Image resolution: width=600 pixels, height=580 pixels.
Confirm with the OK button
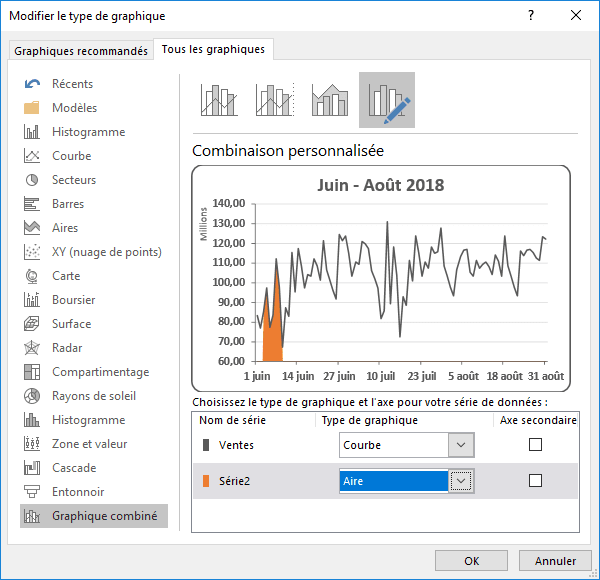471,561
